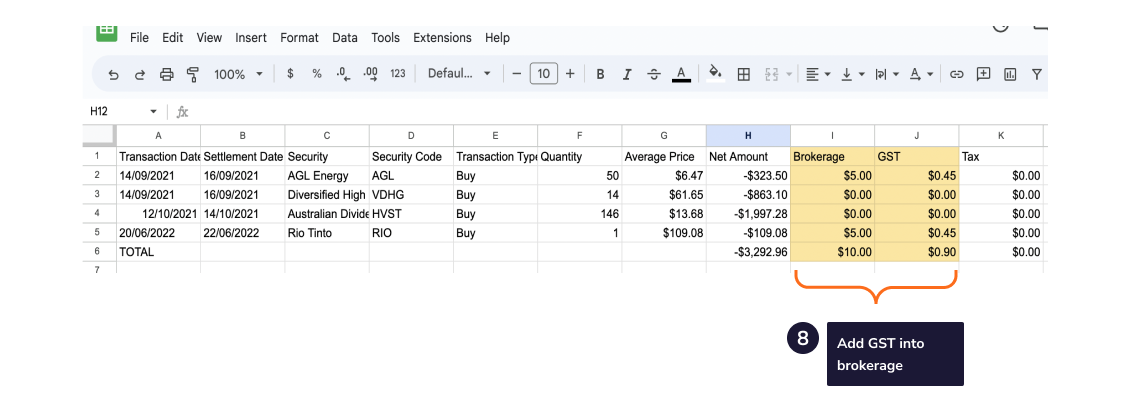
Task: Click the GST header cell
Action: [916, 156]
